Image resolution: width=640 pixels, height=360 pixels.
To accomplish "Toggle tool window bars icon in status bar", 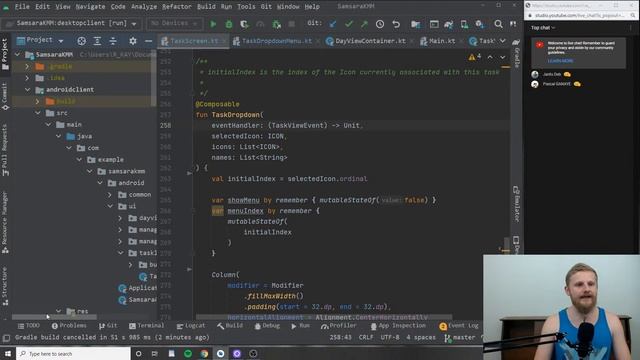I will click(6, 338).
